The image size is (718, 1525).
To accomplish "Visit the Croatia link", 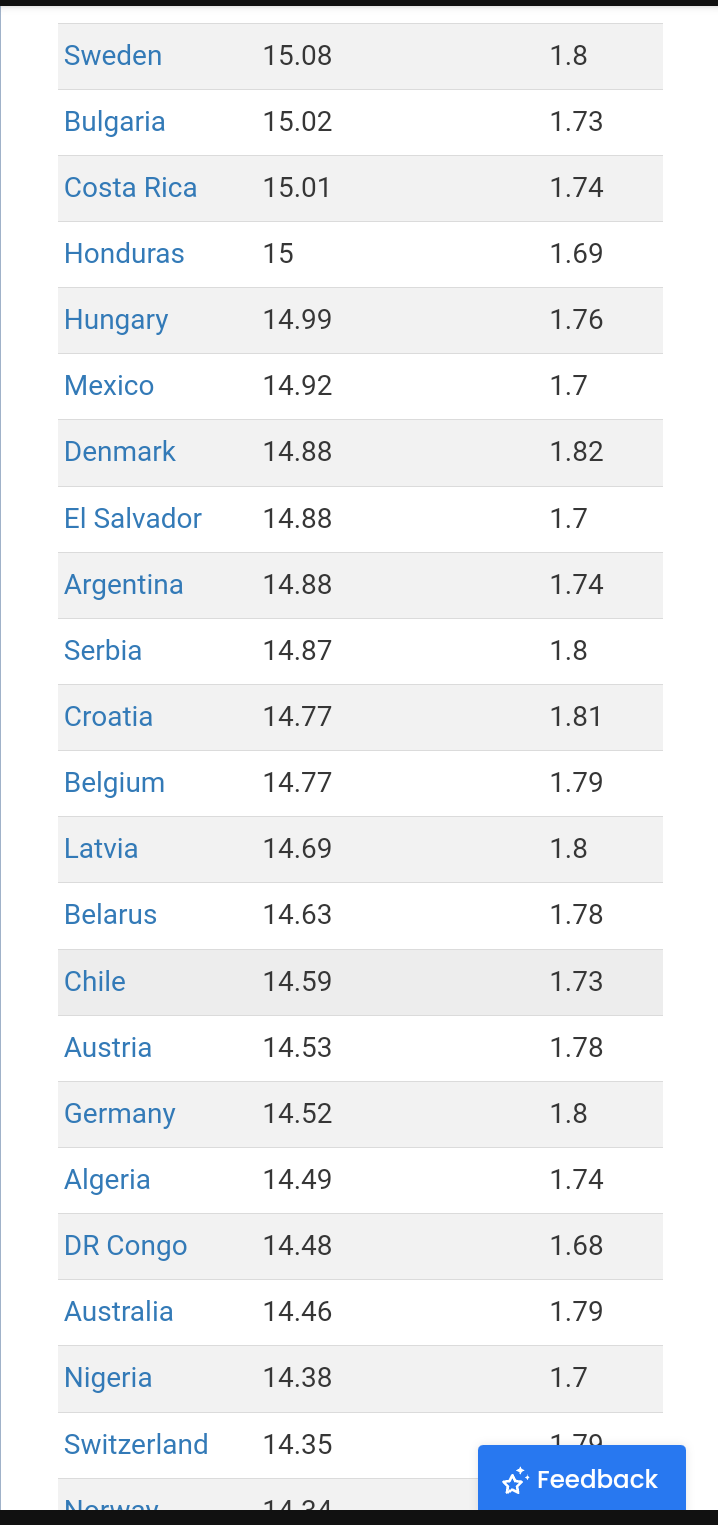I will (x=109, y=717).
